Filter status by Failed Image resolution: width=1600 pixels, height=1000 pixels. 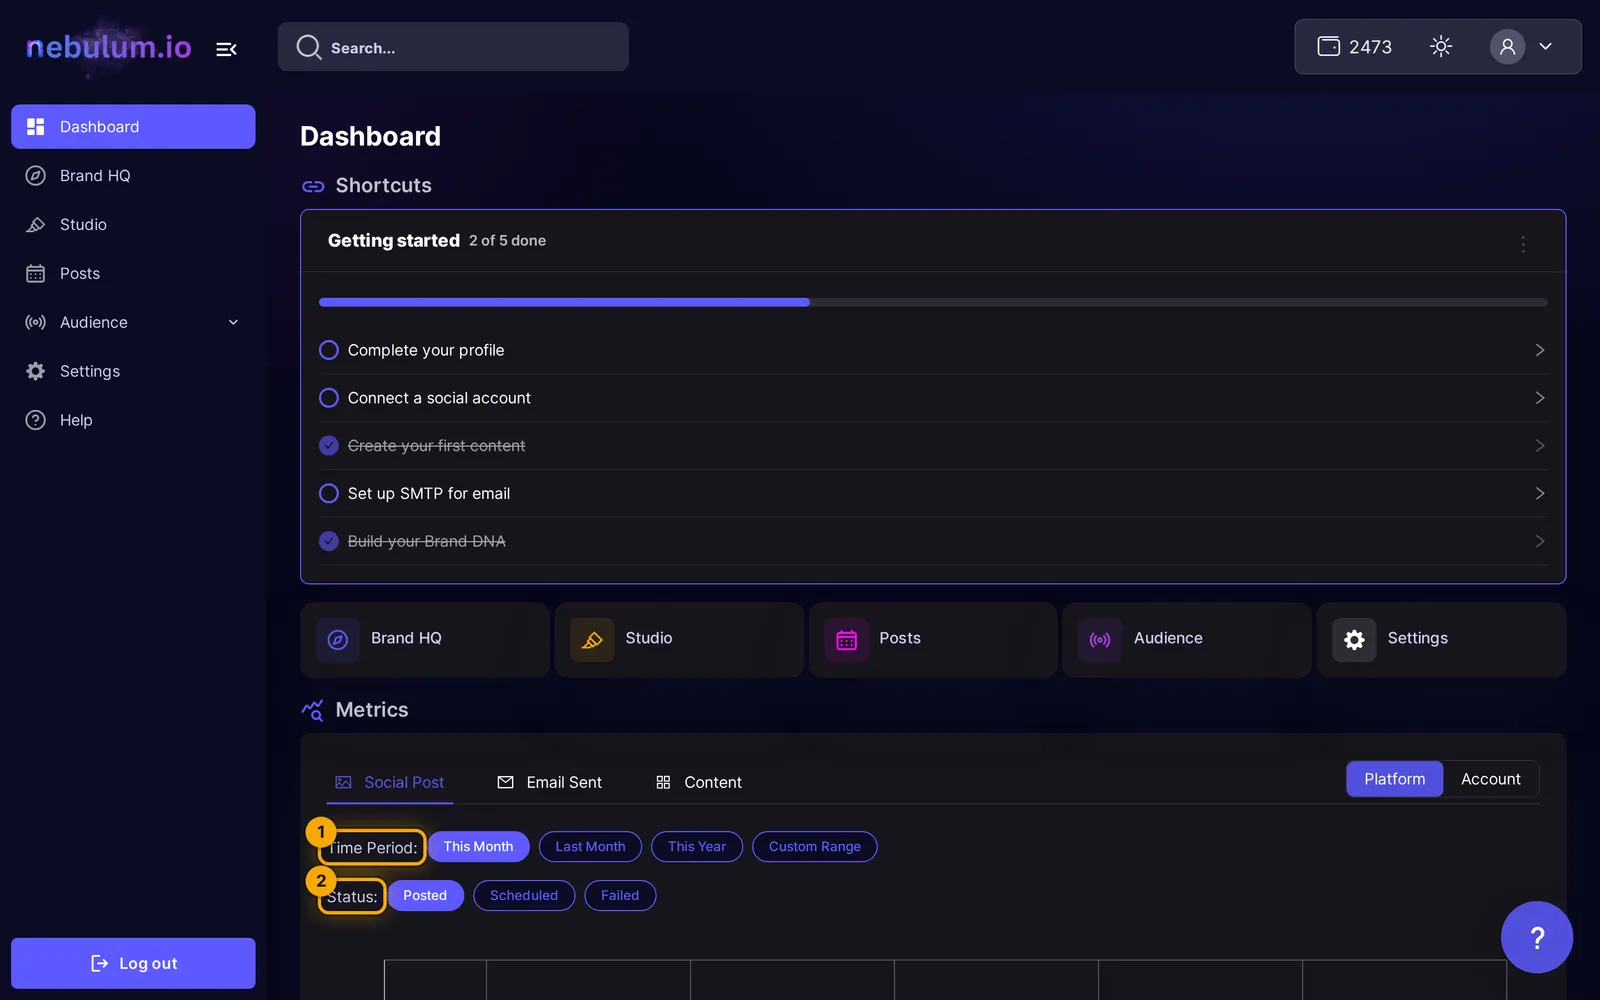point(620,895)
